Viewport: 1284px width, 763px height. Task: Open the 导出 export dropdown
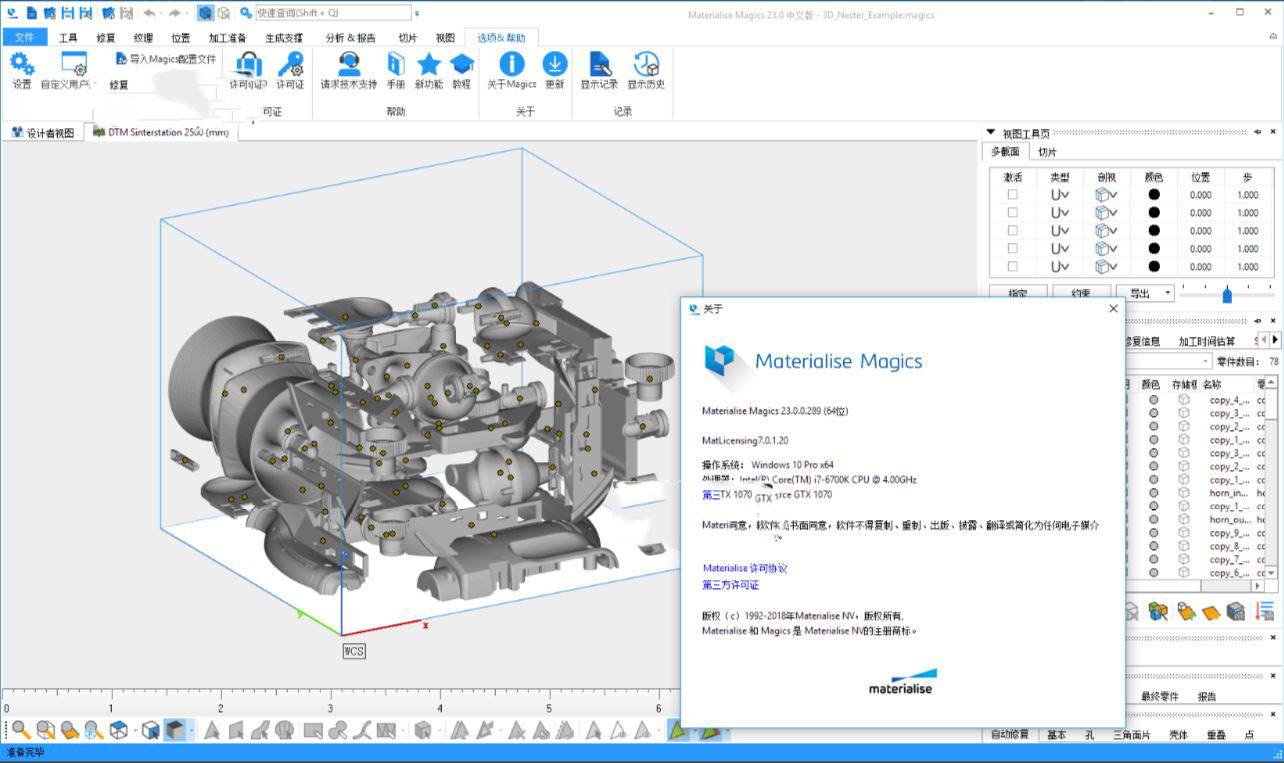click(x=1147, y=293)
